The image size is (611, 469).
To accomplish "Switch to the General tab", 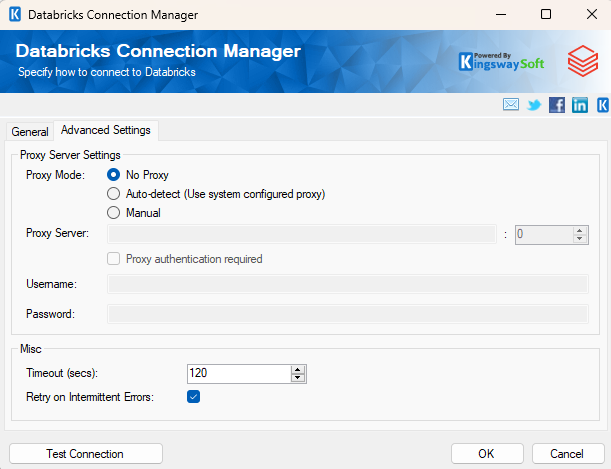I will pos(30,132).
